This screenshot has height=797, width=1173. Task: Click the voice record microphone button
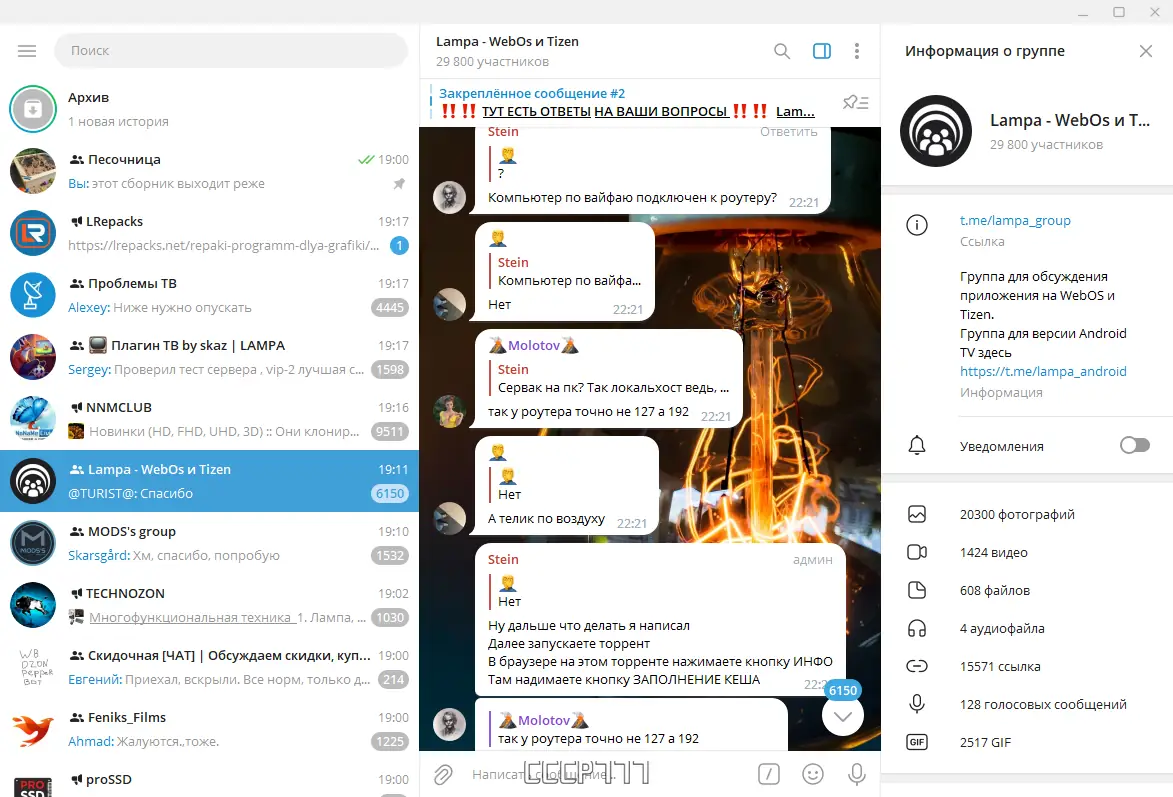pyautogui.click(x=857, y=774)
